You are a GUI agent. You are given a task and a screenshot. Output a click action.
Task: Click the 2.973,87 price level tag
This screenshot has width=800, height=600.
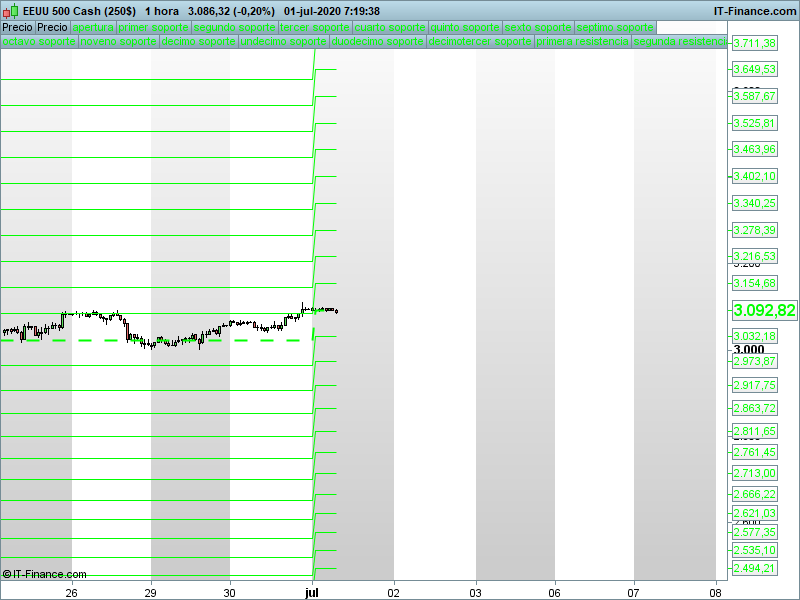755,361
